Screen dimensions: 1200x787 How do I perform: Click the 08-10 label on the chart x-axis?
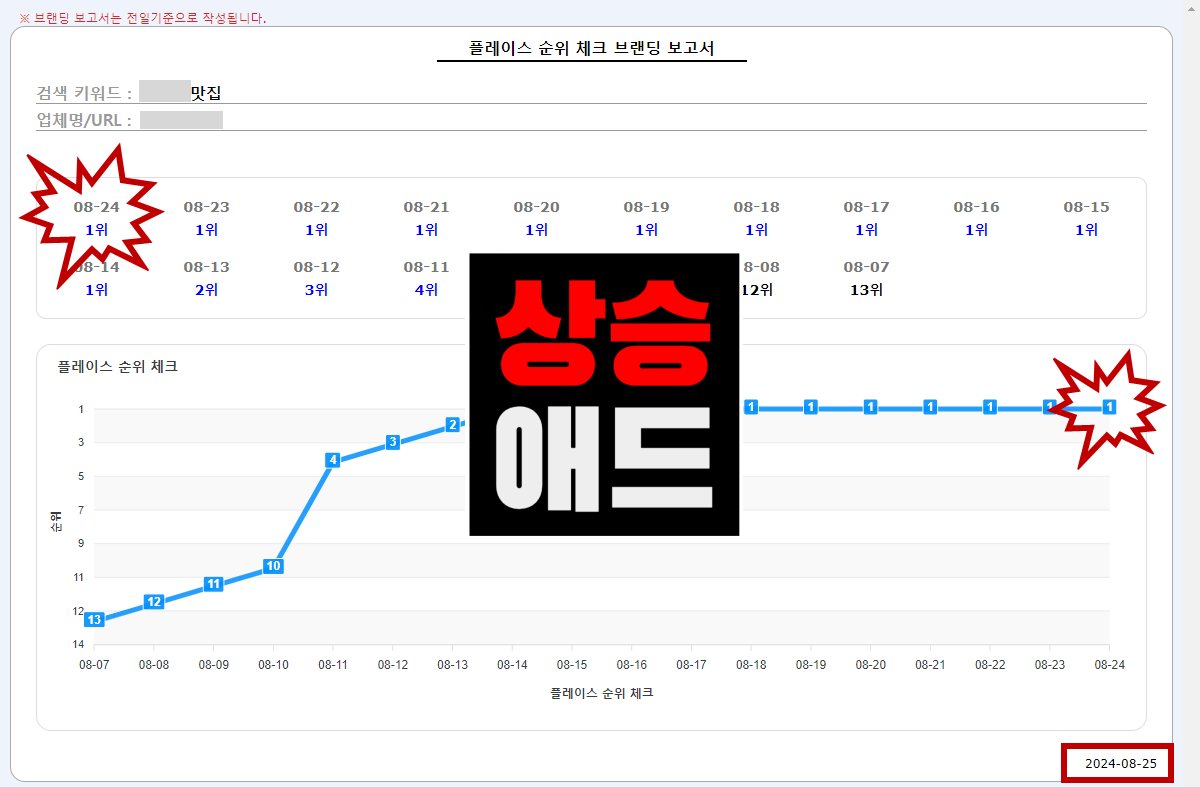click(273, 665)
